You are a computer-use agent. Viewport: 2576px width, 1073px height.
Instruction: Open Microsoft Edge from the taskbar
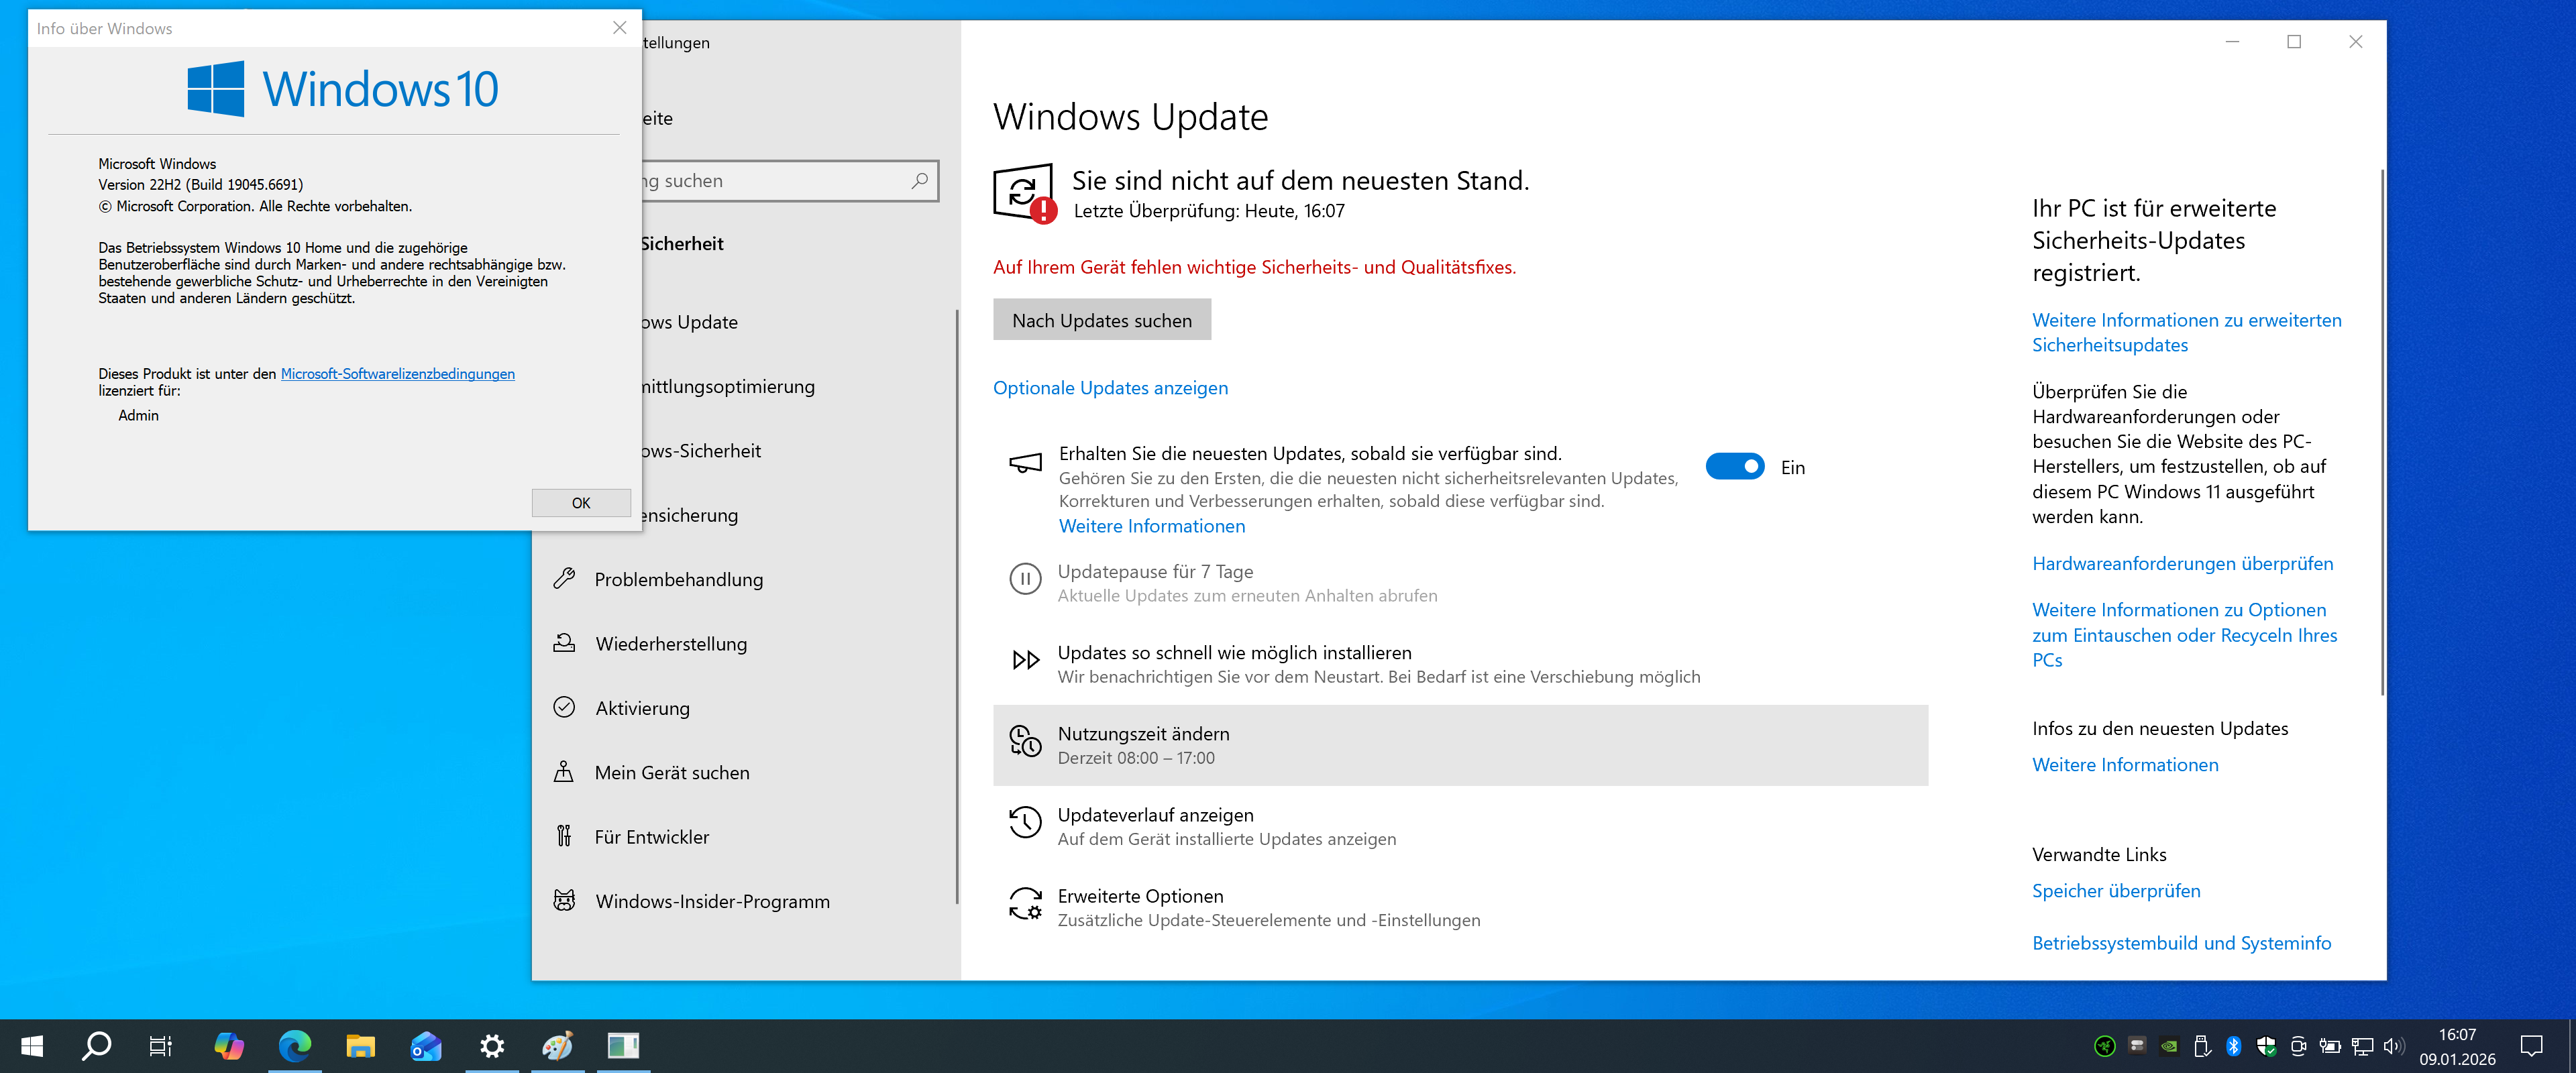pos(294,1046)
